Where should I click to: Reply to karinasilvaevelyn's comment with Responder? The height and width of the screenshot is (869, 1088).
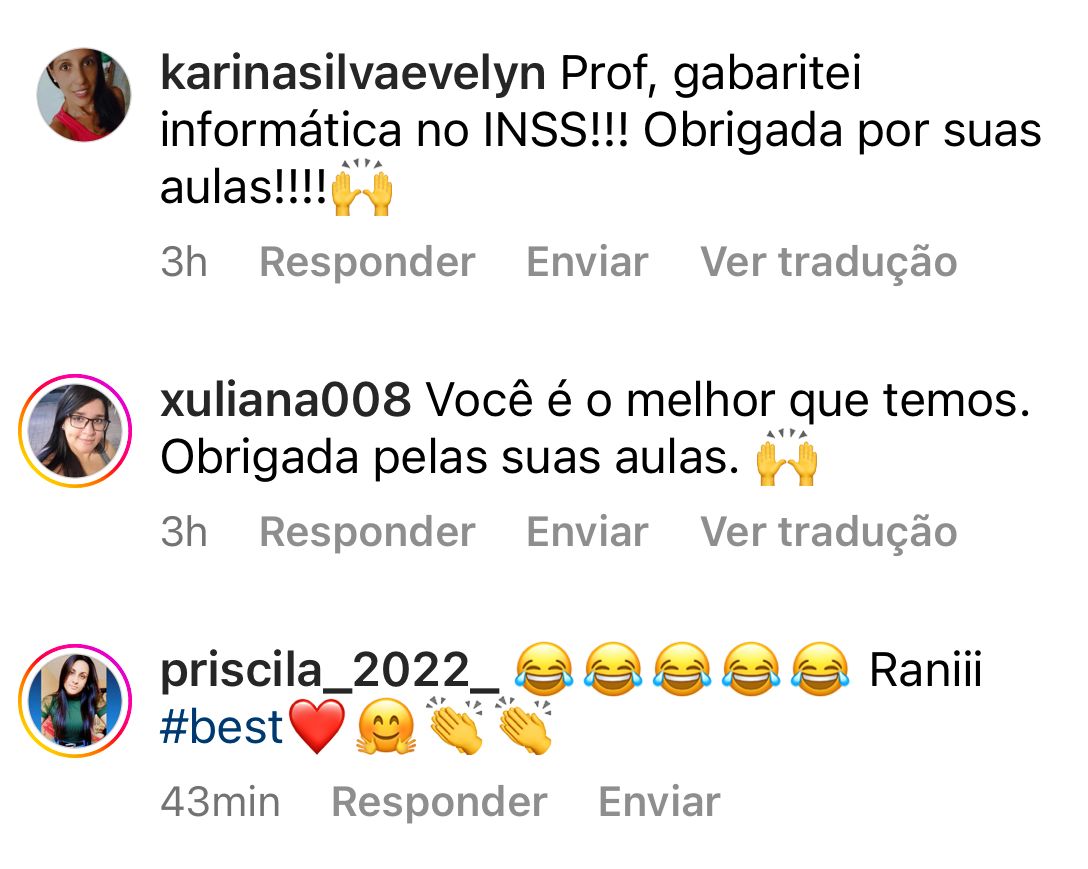(367, 262)
